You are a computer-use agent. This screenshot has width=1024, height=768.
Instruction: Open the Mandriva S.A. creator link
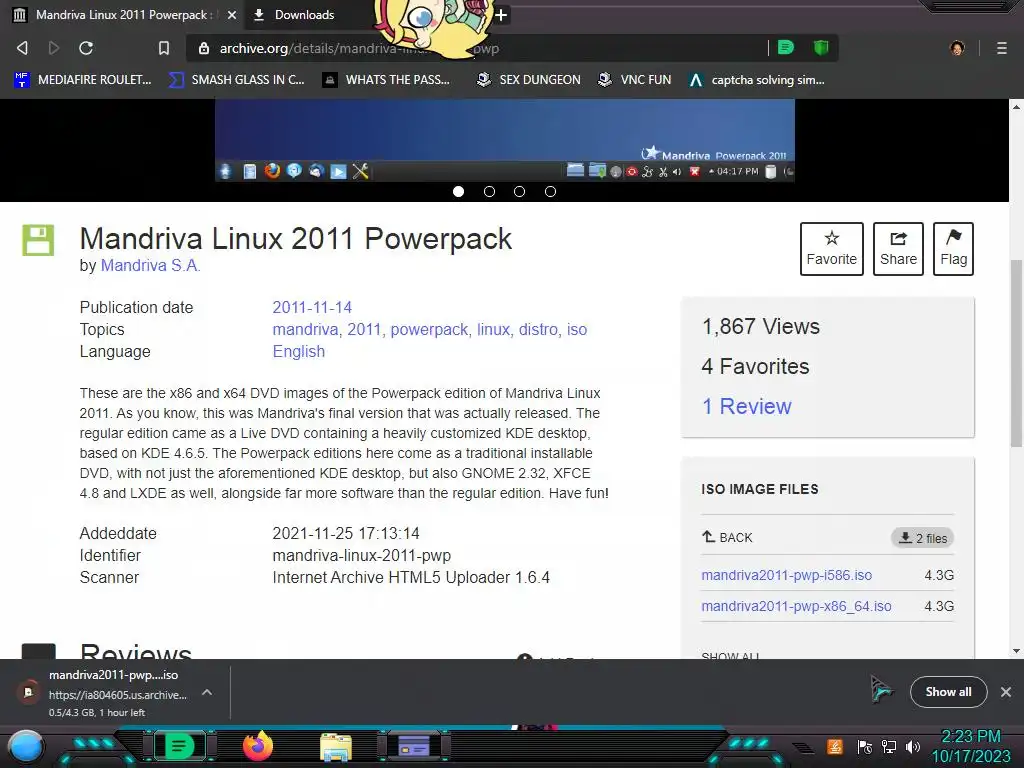pos(150,265)
